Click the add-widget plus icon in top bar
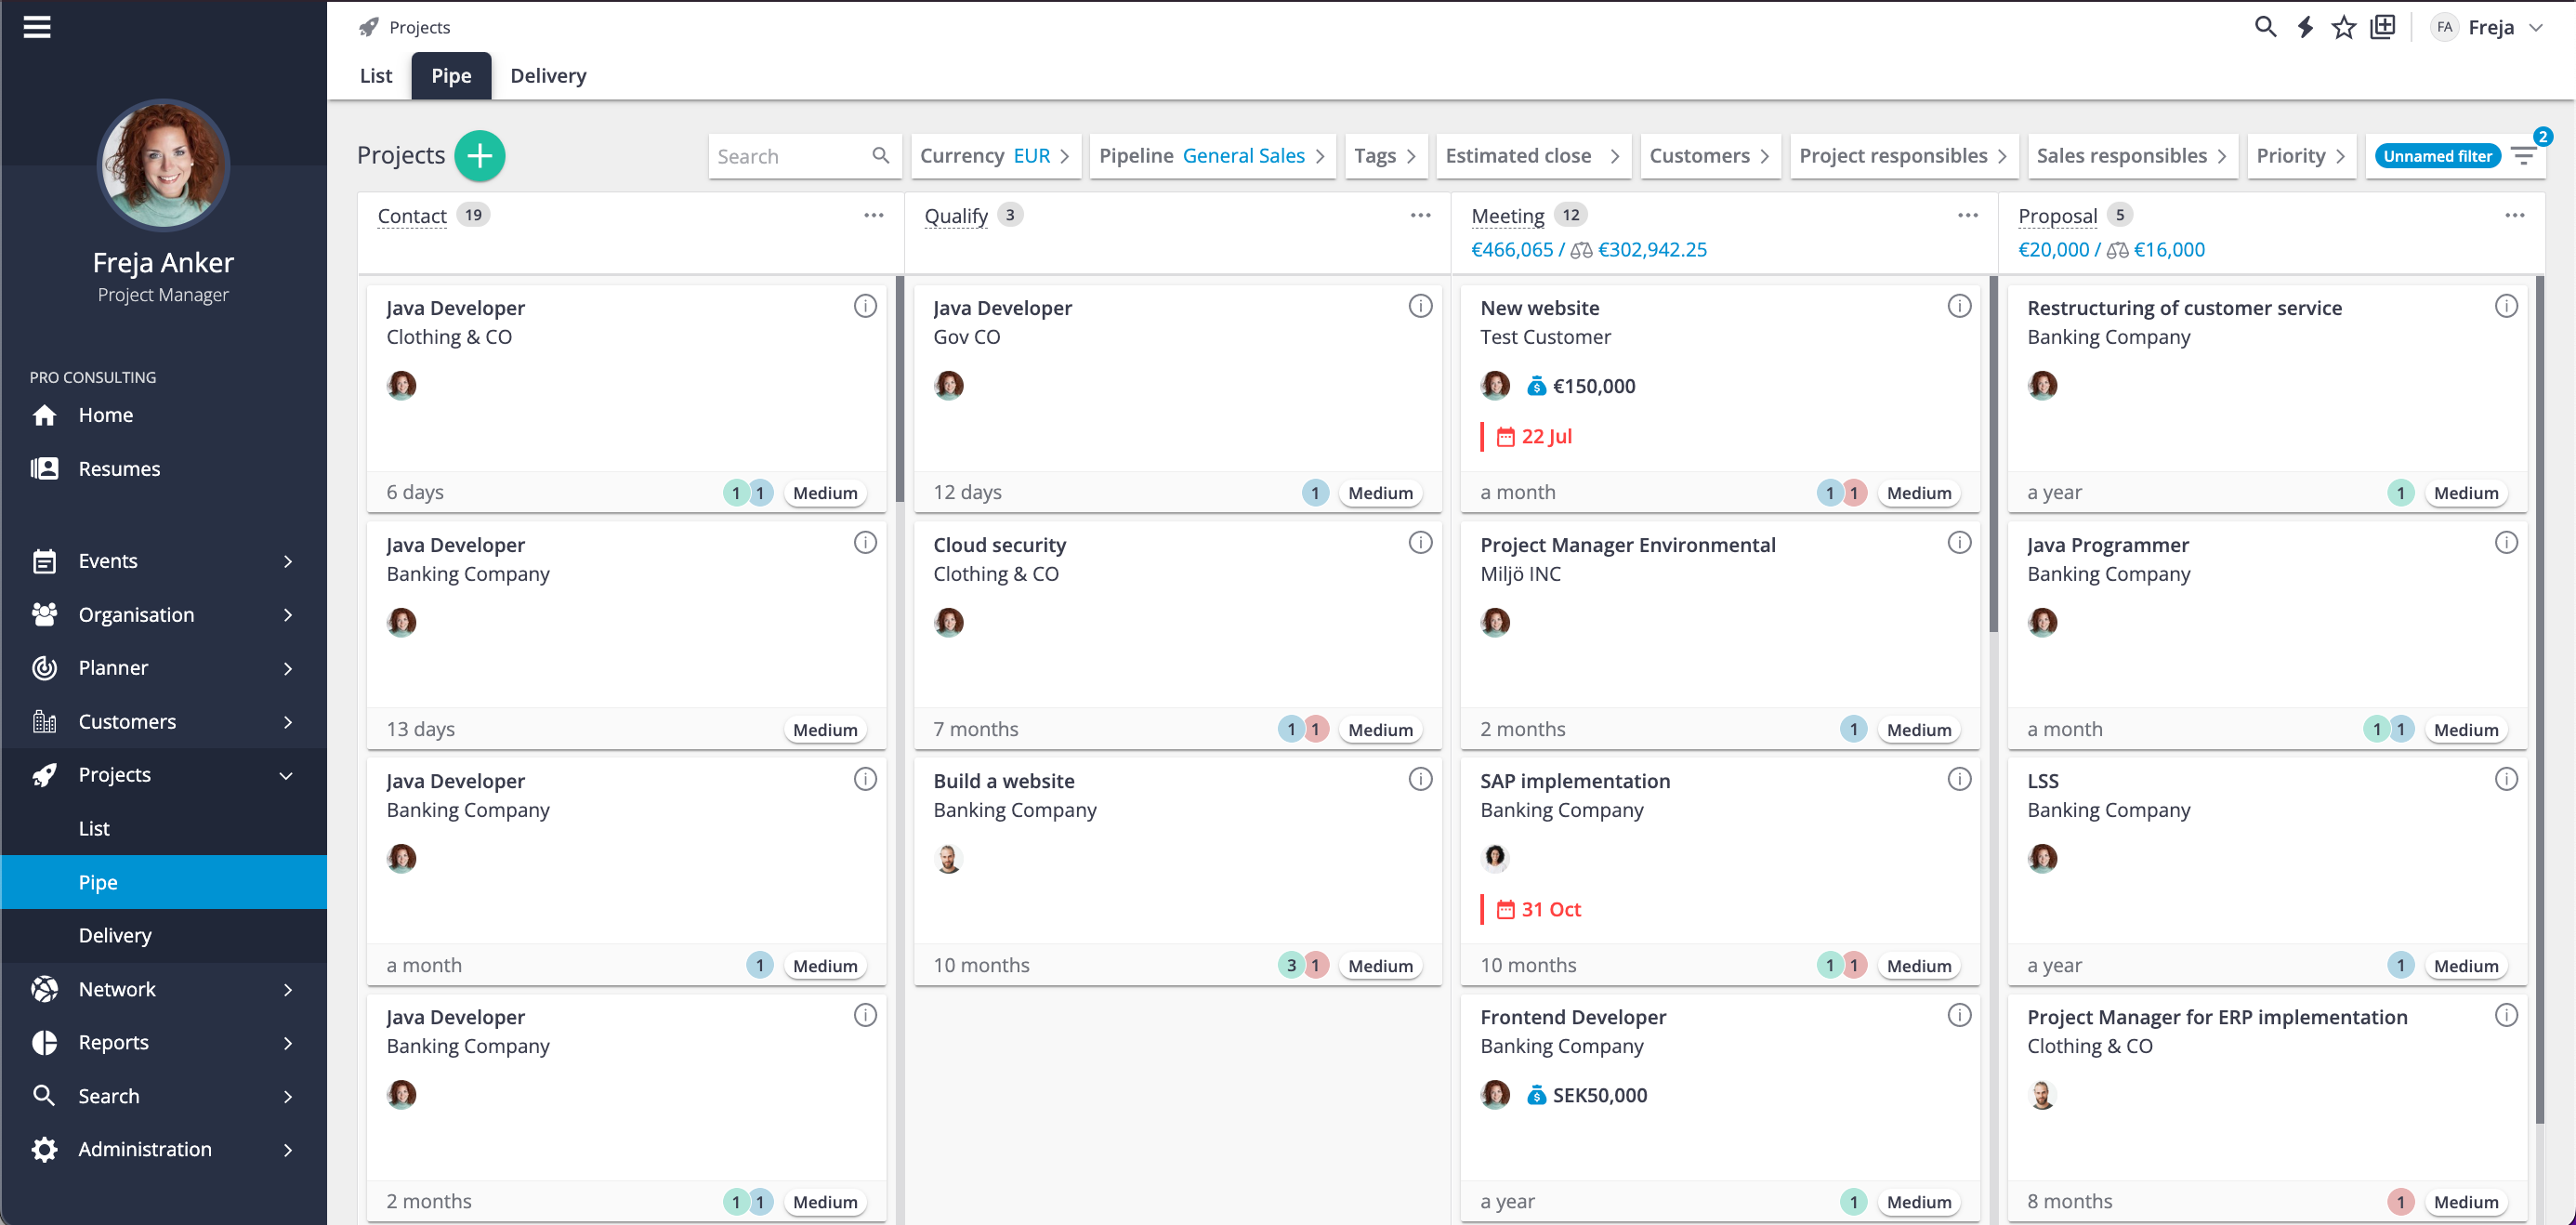2576x1225 pixels. (x=2383, y=27)
